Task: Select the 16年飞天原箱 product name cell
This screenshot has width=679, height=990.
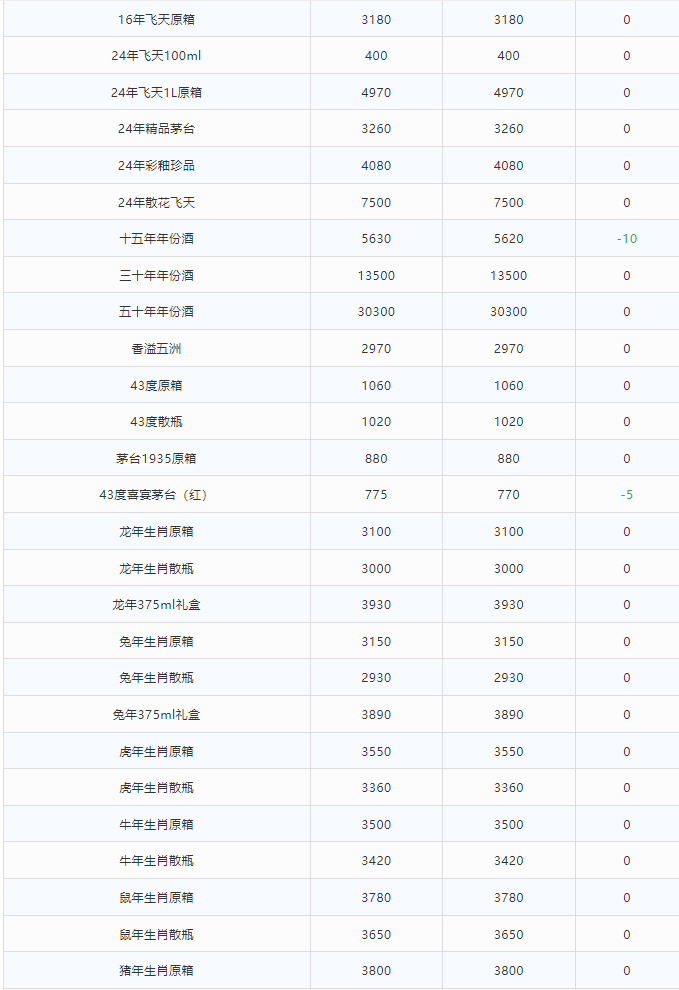Action: pyautogui.click(x=156, y=20)
